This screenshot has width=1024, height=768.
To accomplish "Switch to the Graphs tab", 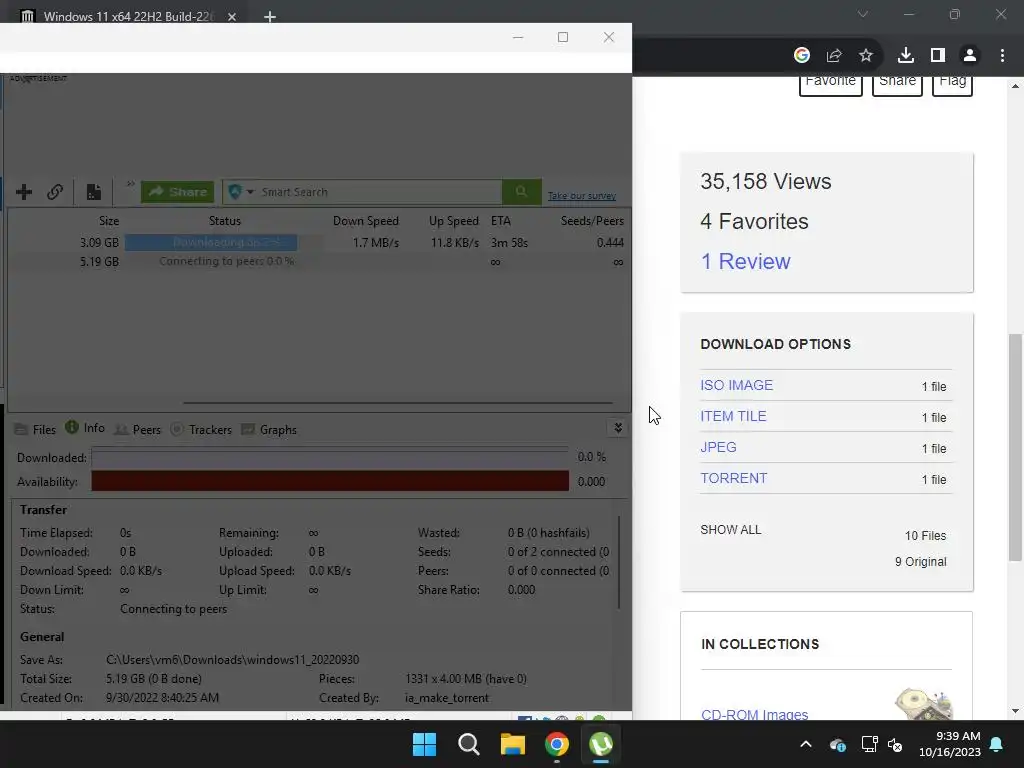I will point(269,430).
